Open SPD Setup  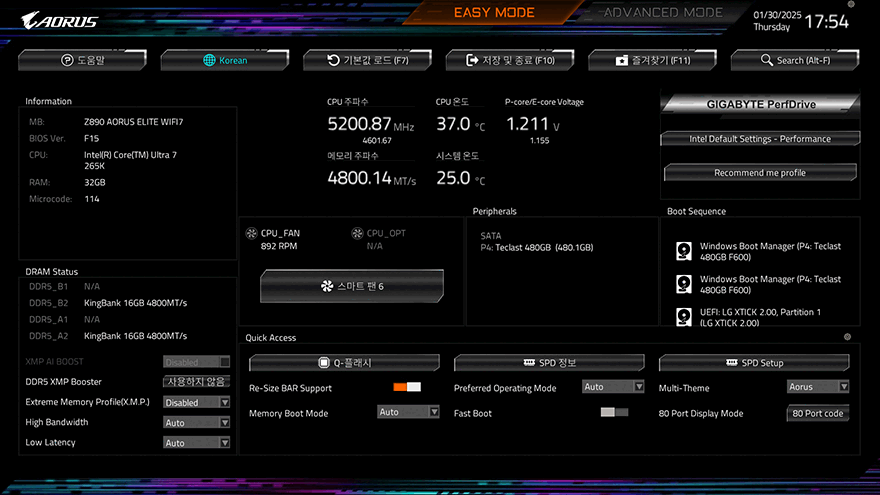pyautogui.click(x=754, y=363)
